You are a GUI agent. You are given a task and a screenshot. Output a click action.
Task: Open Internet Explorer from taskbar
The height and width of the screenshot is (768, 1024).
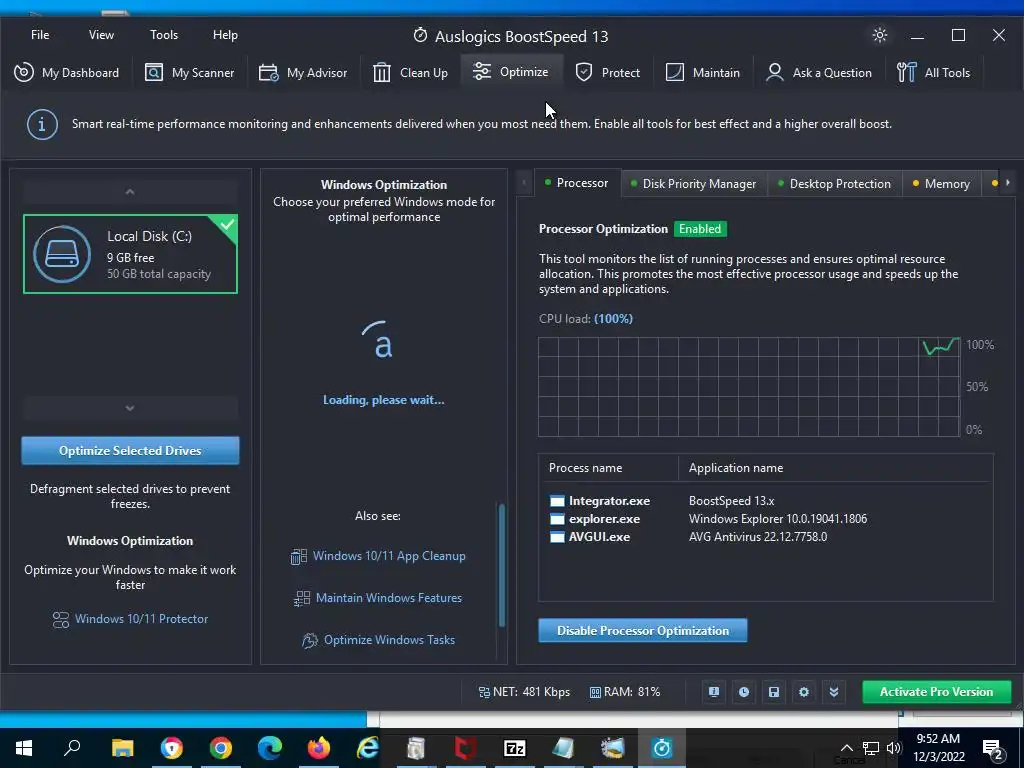click(368, 748)
